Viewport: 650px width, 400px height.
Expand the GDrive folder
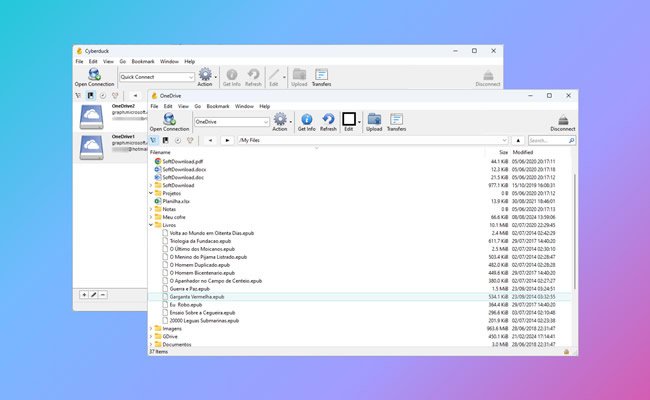pos(151,336)
